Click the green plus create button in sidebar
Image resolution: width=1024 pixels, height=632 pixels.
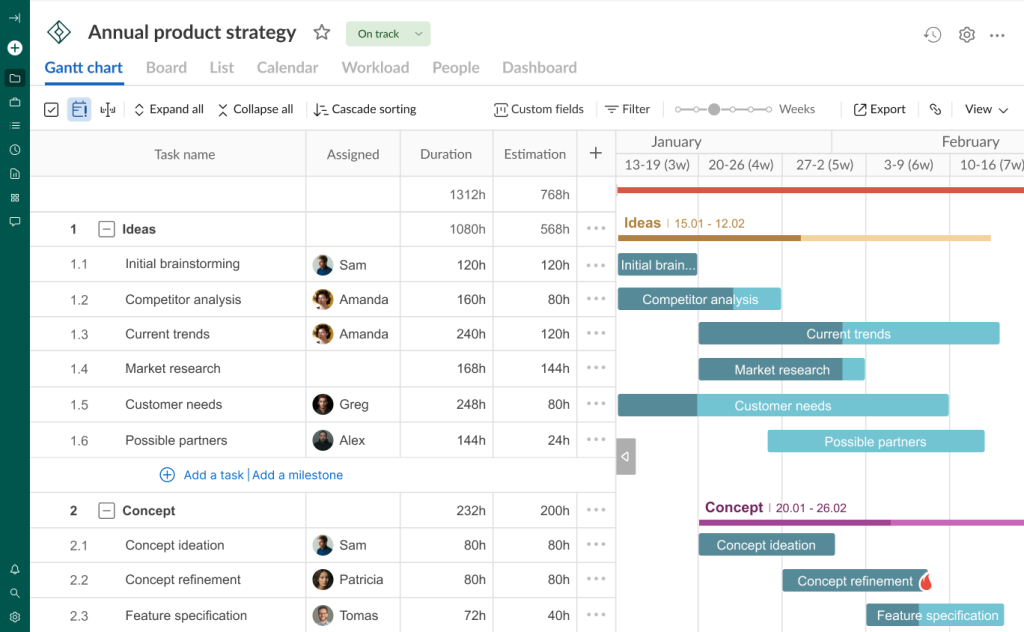pos(14,48)
